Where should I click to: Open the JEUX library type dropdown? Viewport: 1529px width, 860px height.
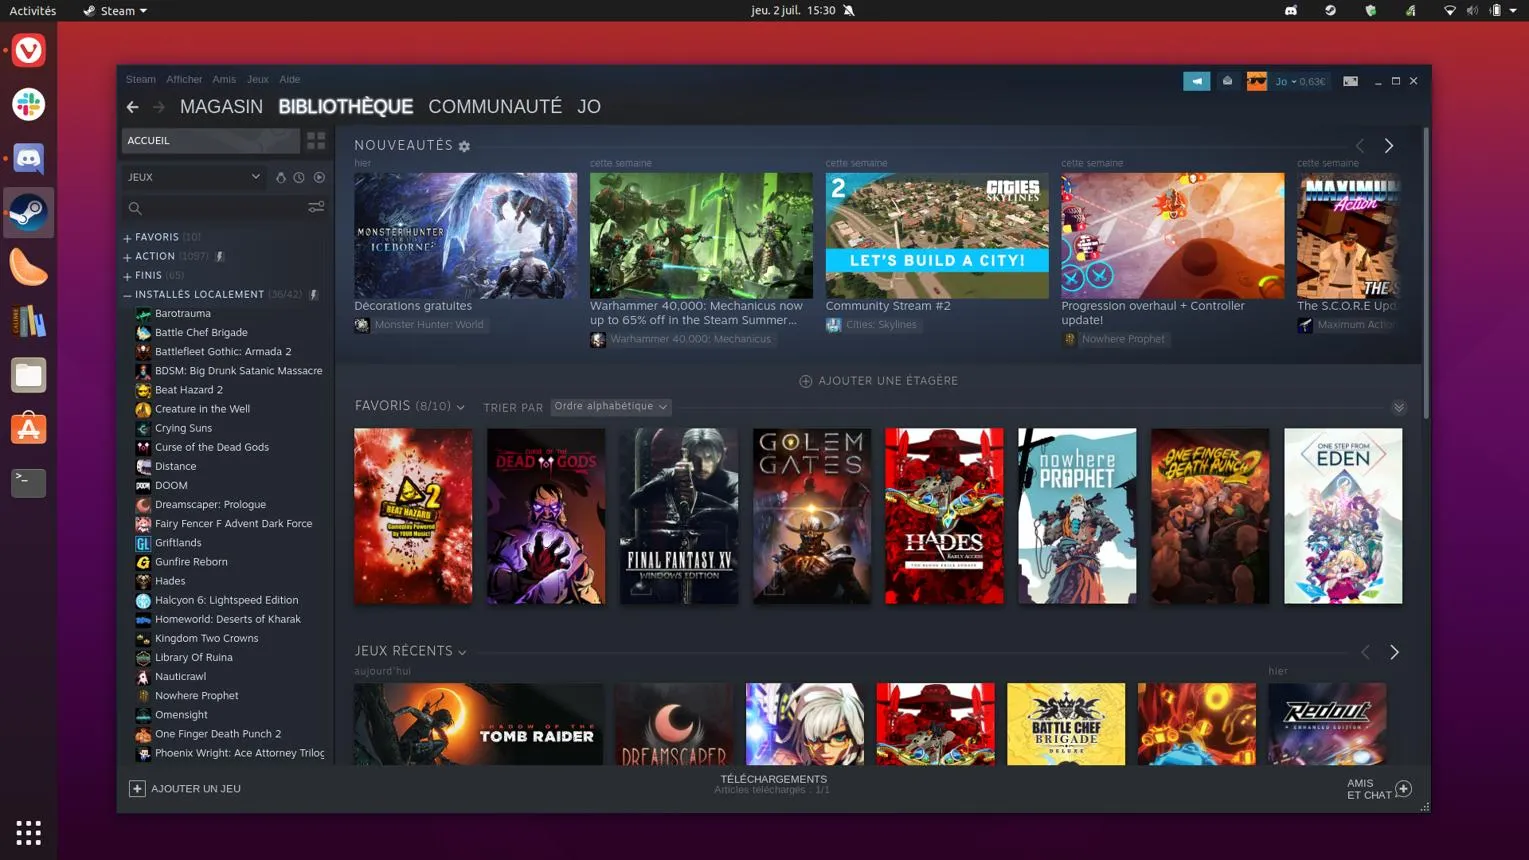[x=194, y=177]
